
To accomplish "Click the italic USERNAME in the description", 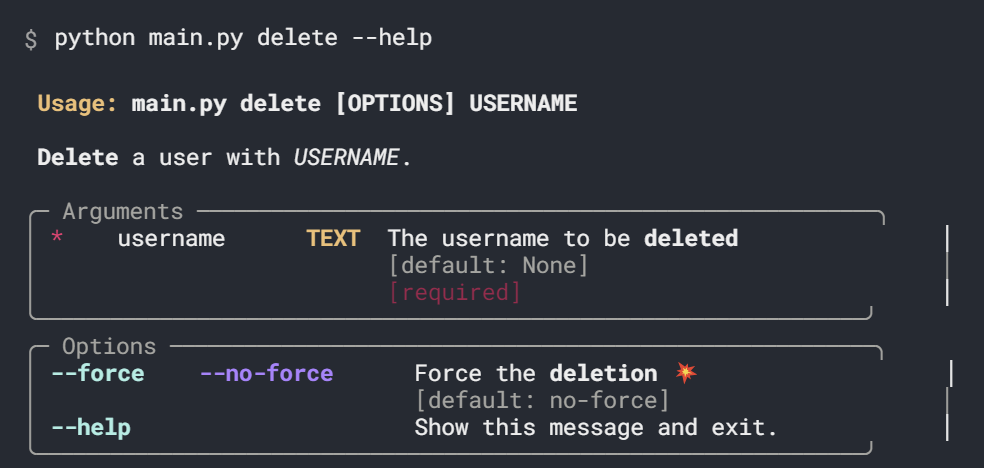I will pyautogui.click(x=346, y=158).
